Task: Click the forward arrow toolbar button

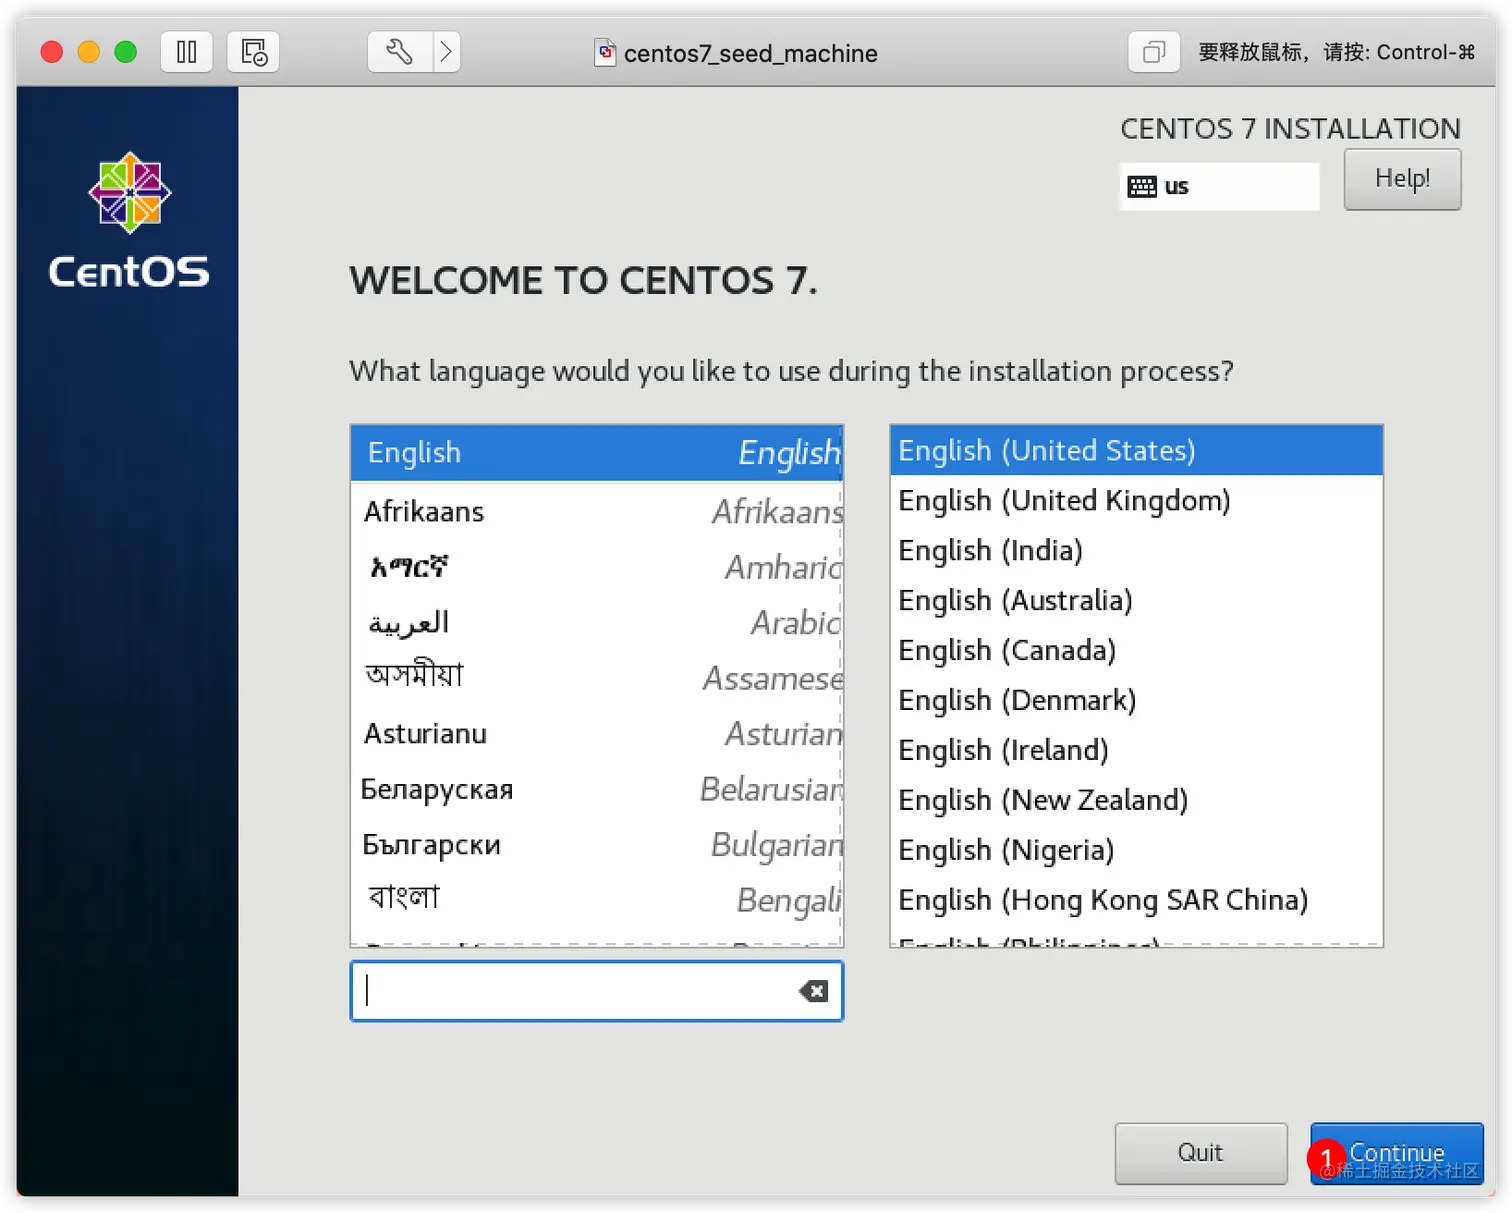Action: point(446,52)
